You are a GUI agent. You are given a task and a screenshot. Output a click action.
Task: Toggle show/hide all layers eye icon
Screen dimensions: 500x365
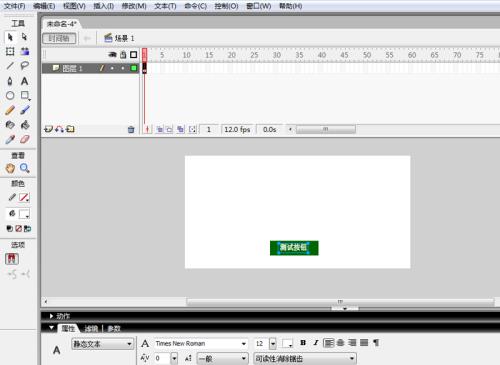112,55
